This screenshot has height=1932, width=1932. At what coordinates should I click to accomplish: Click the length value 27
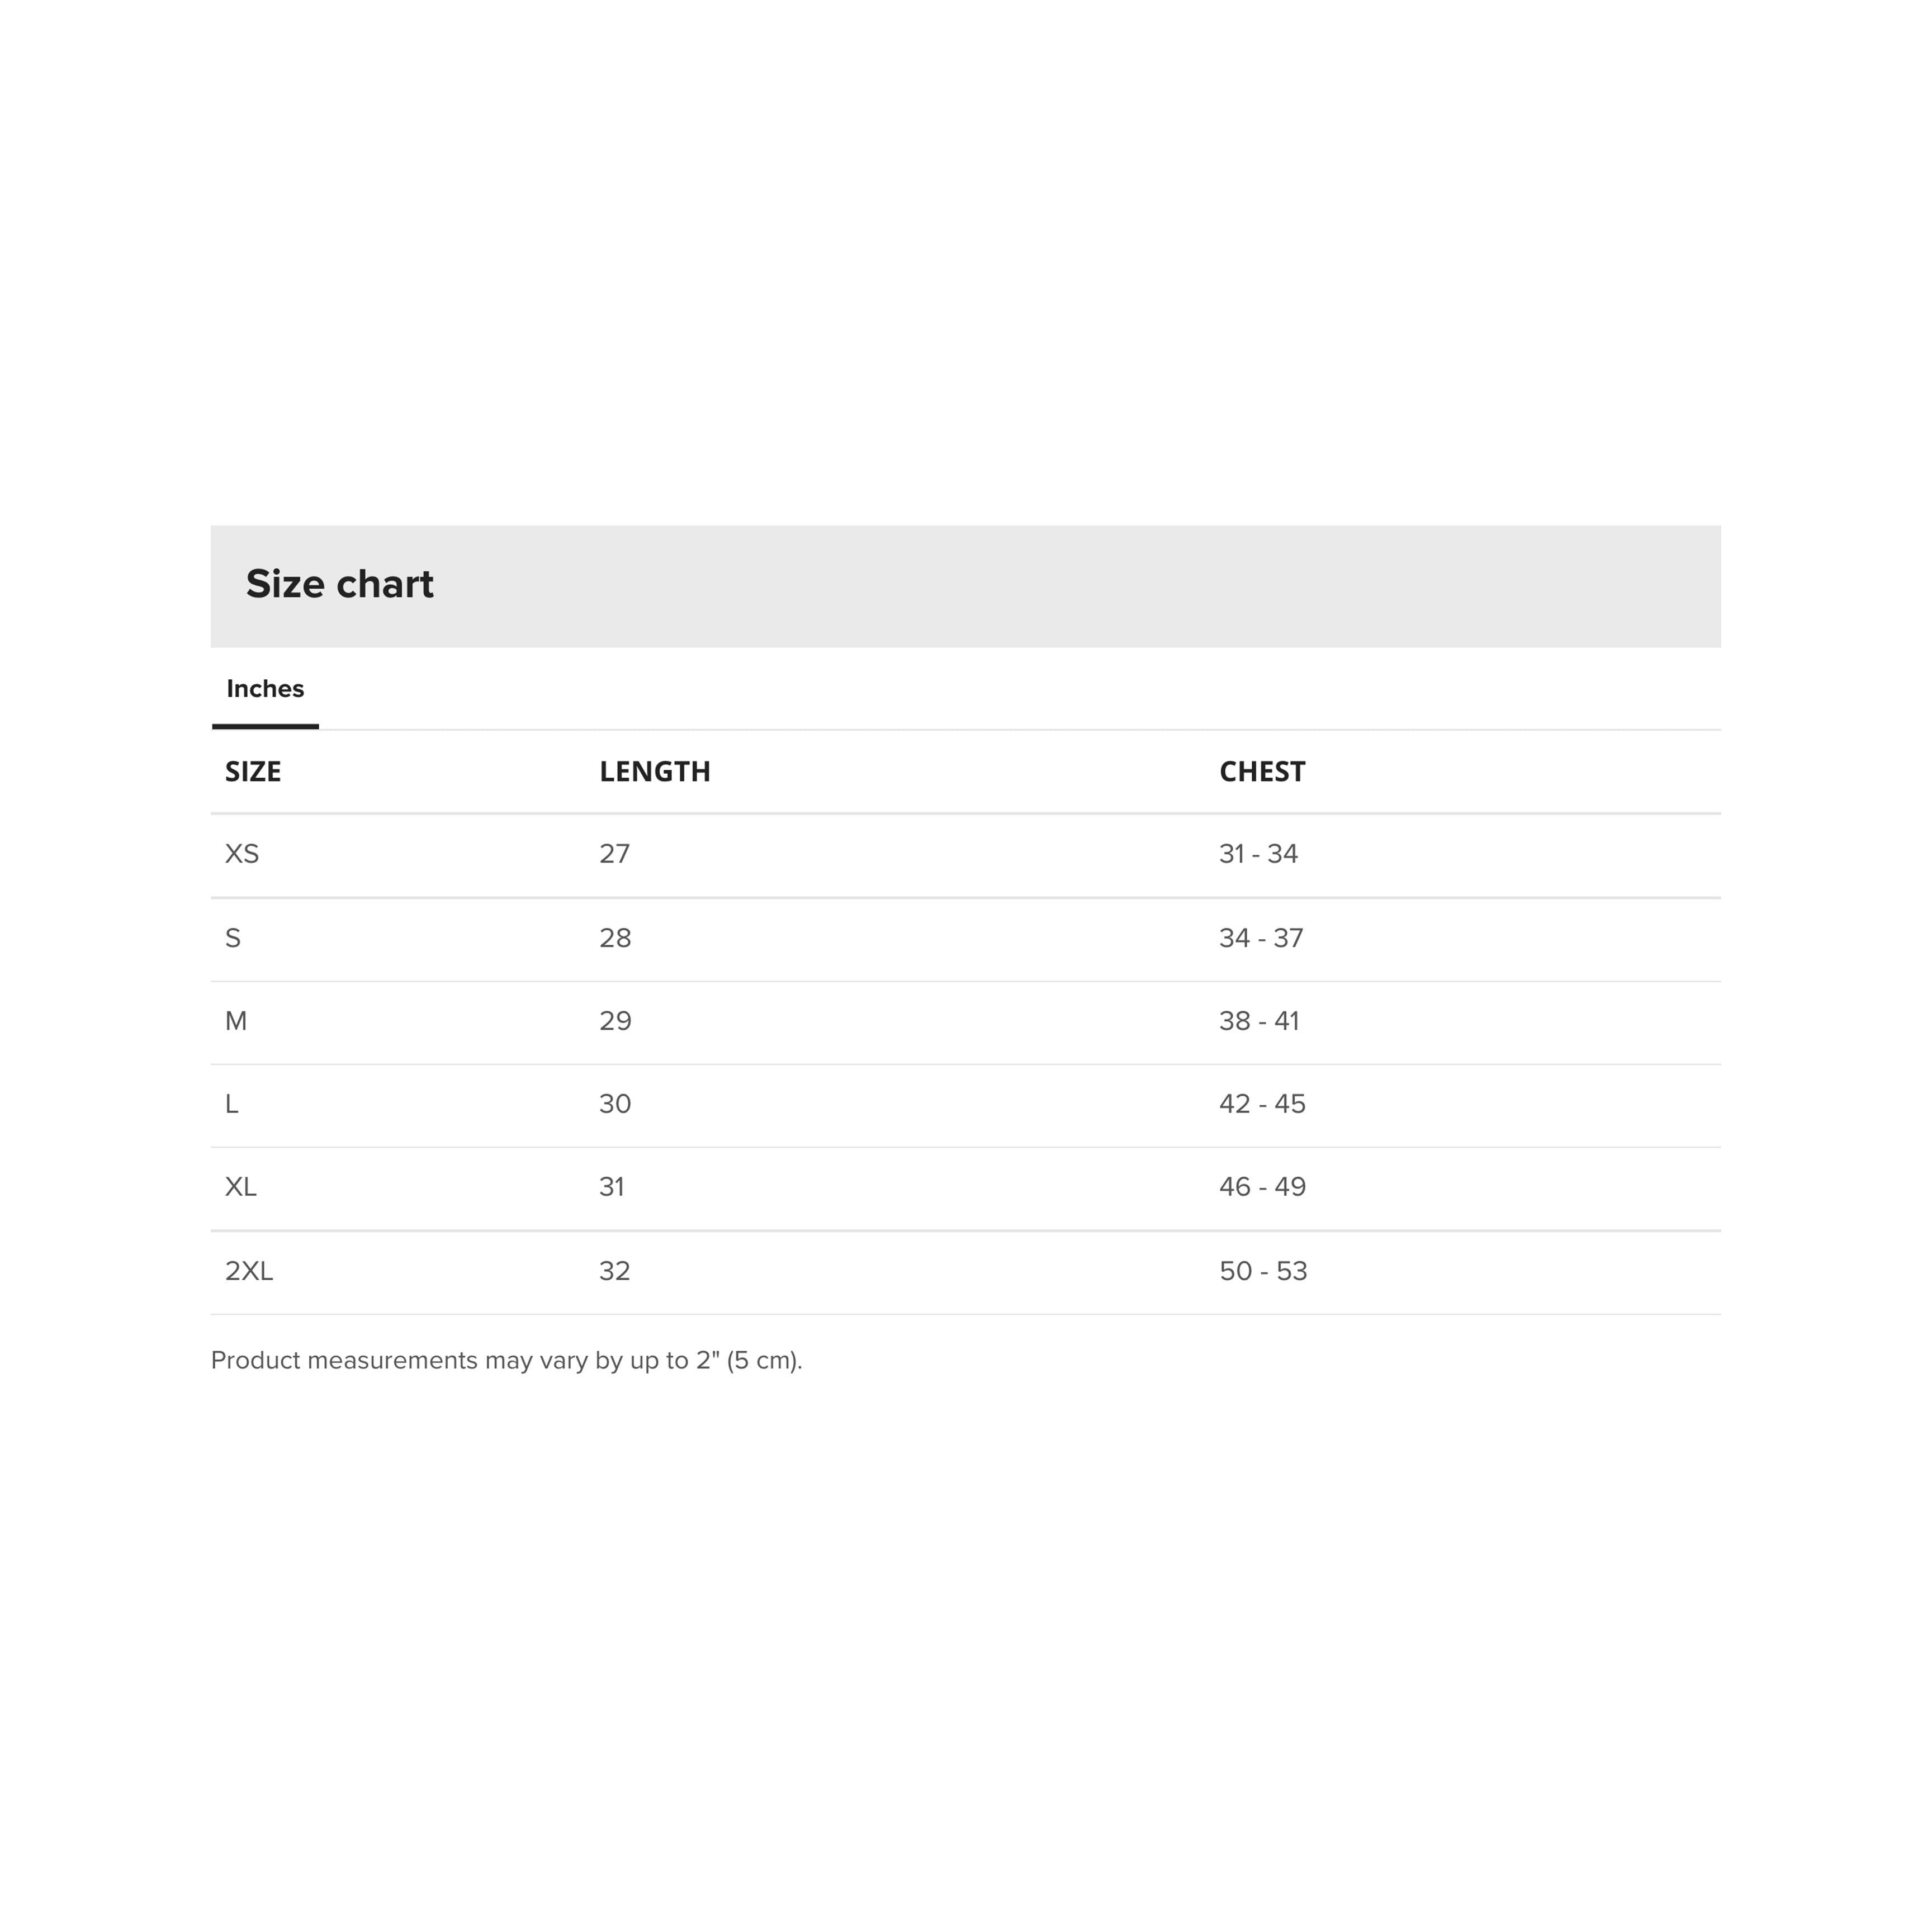(x=615, y=854)
